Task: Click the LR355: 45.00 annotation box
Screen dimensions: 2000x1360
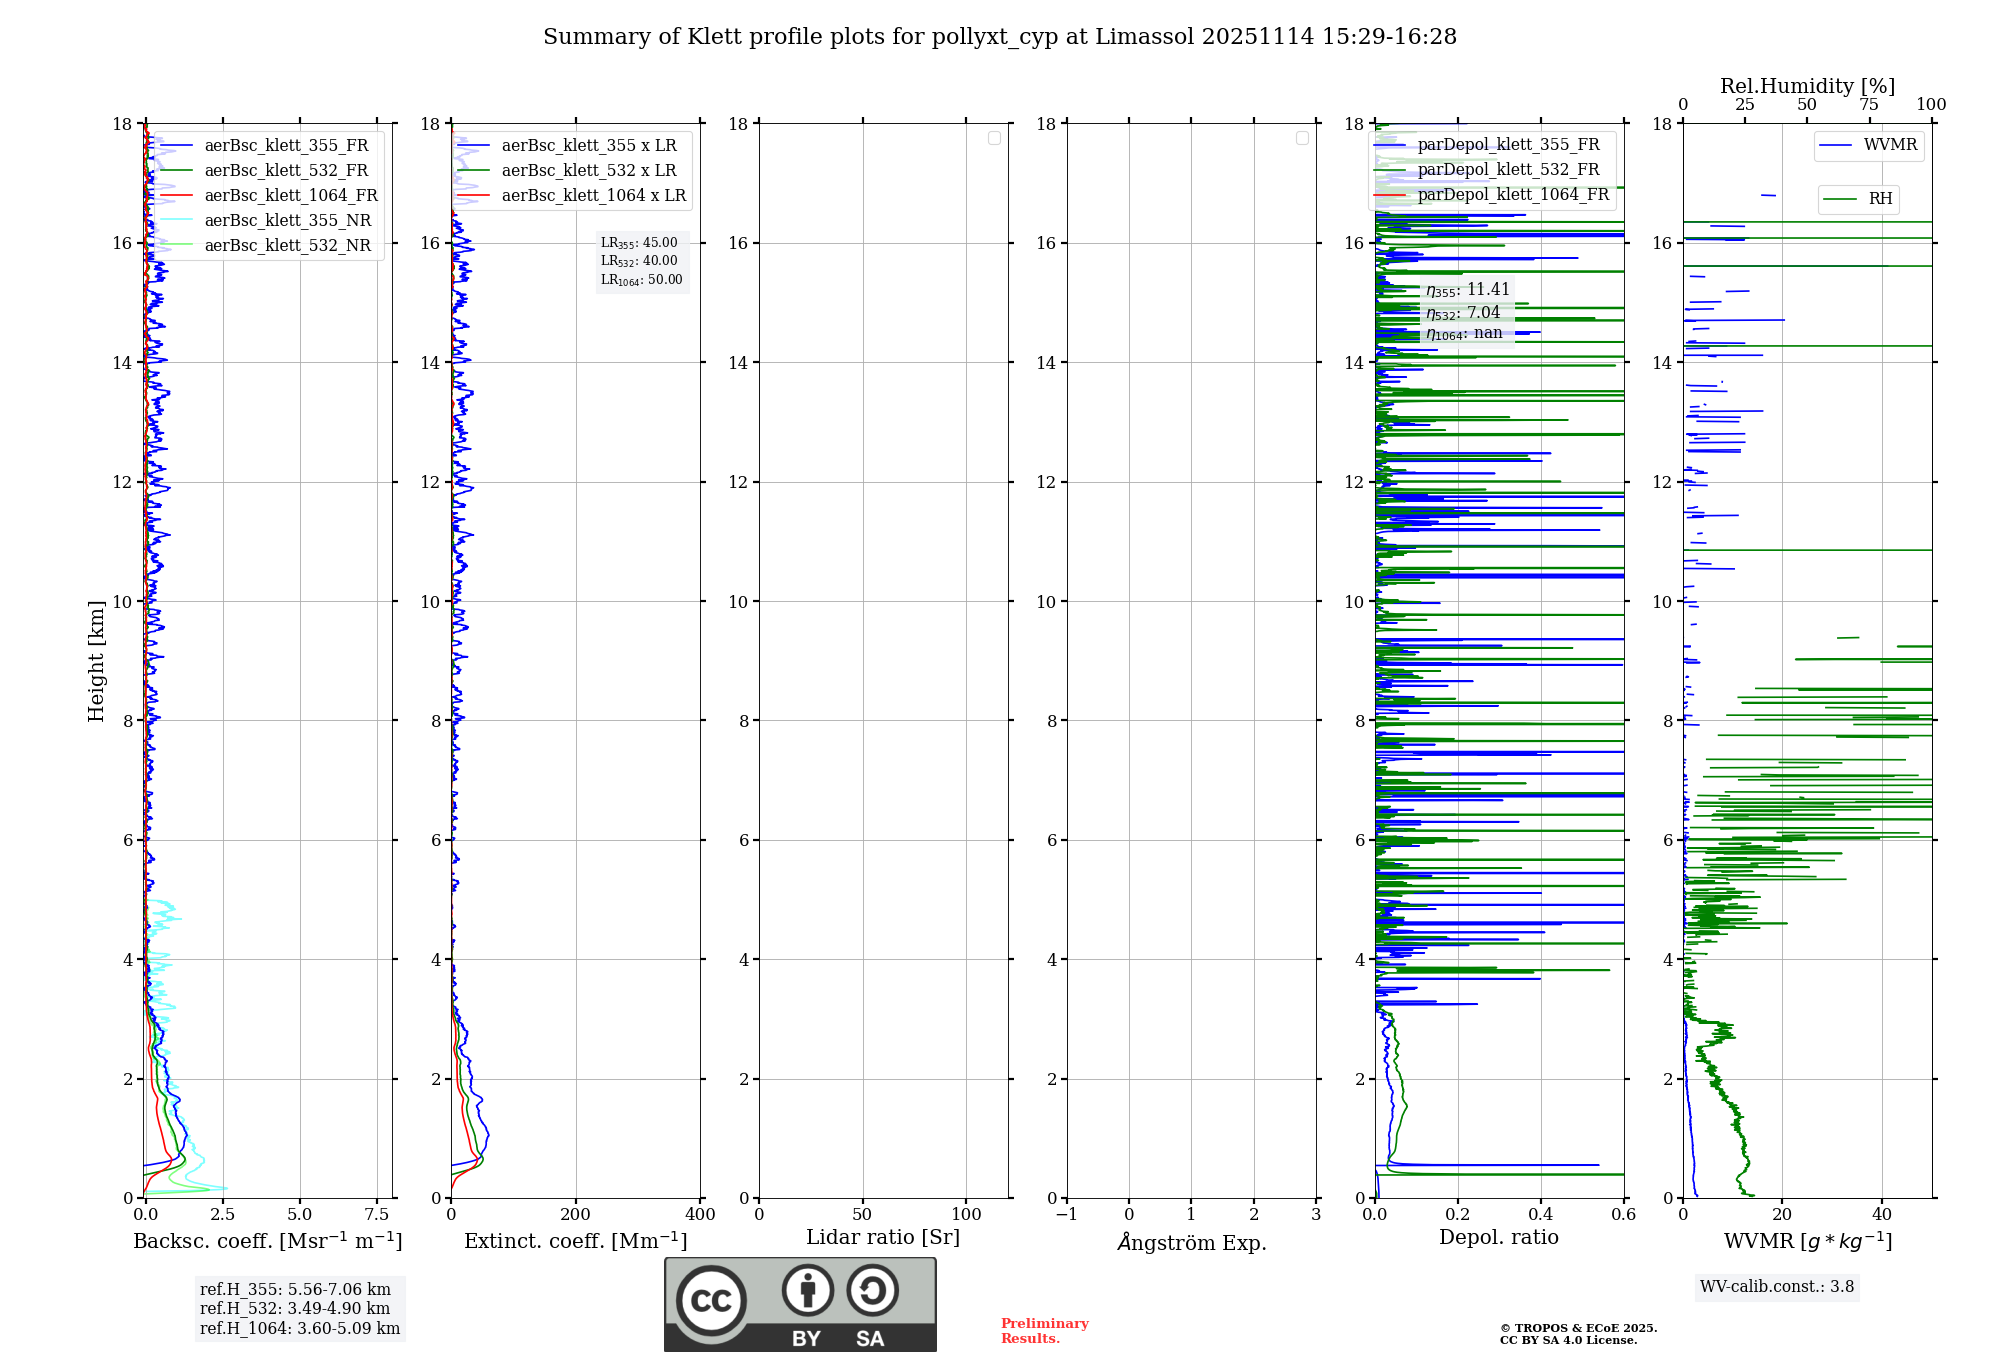Action: click(x=640, y=243)
